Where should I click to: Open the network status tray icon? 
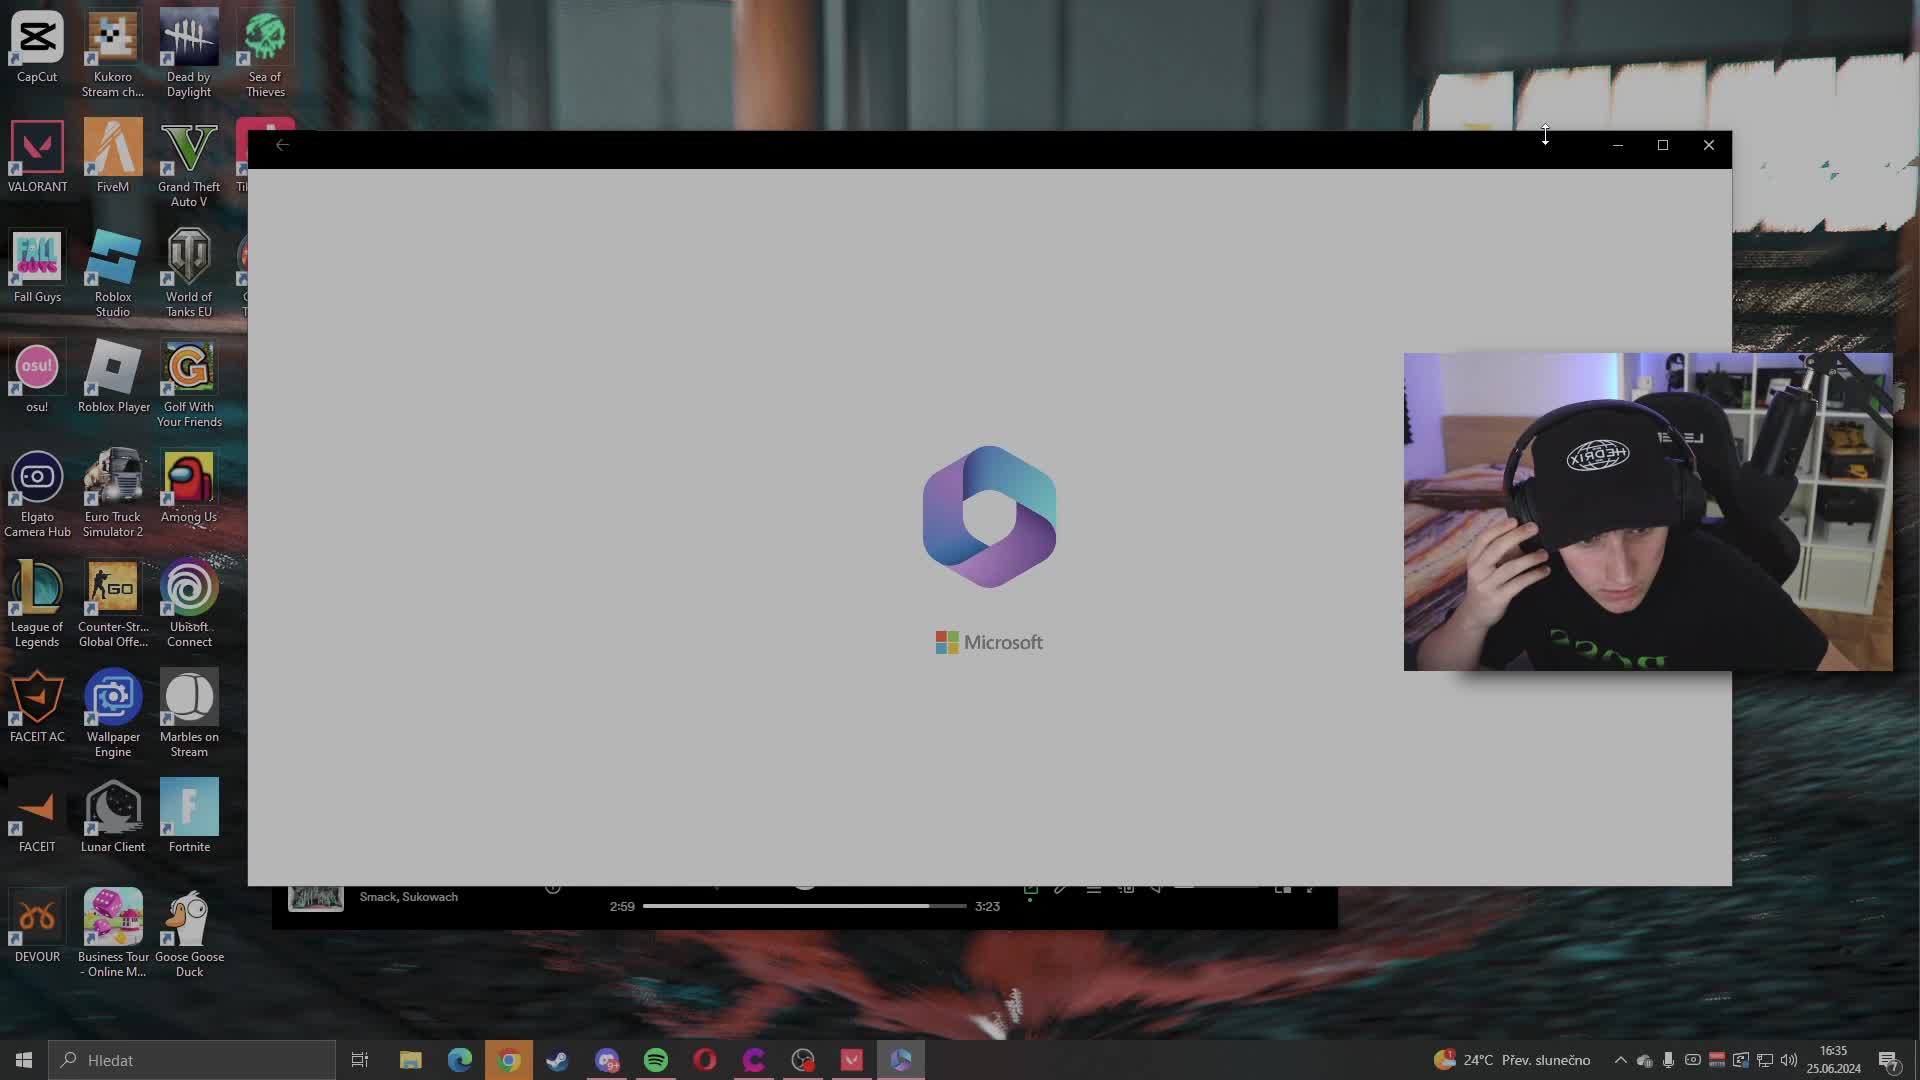(1765, 1060)
